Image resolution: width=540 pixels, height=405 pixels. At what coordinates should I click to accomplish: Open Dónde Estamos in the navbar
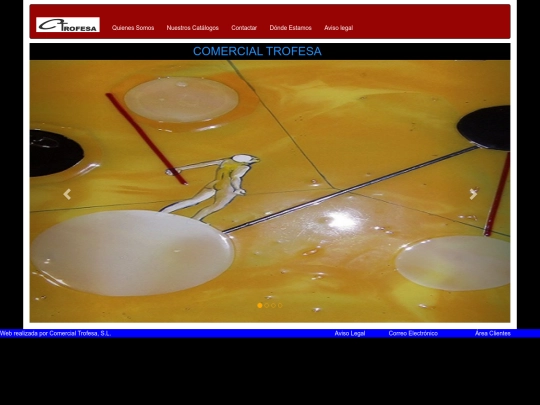[x=290, y=28]
